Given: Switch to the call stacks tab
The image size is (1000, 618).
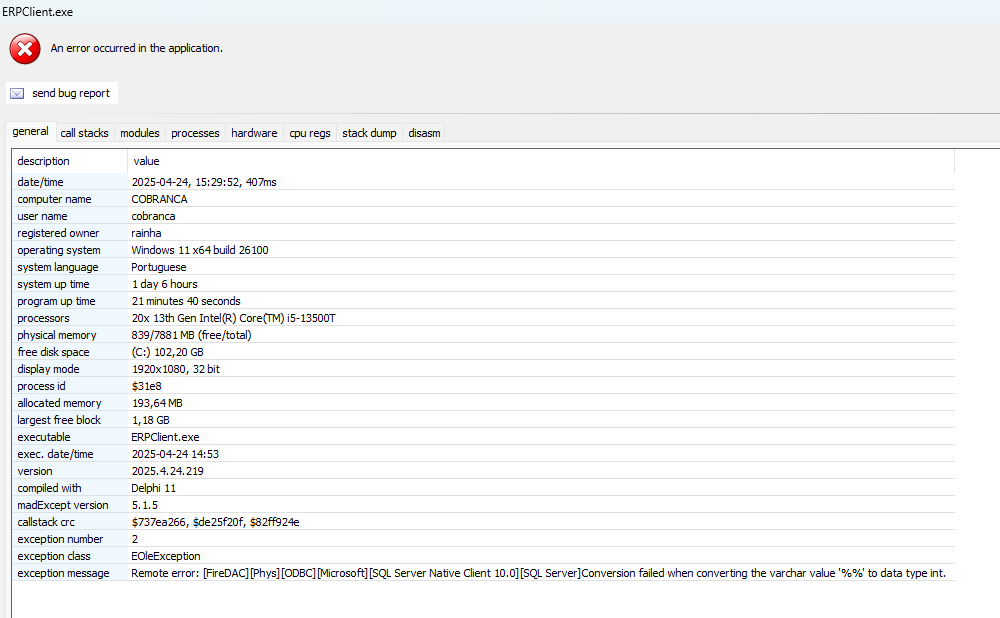Looking at the screenshot, I should pyautogui.click(x=84, y=133).
